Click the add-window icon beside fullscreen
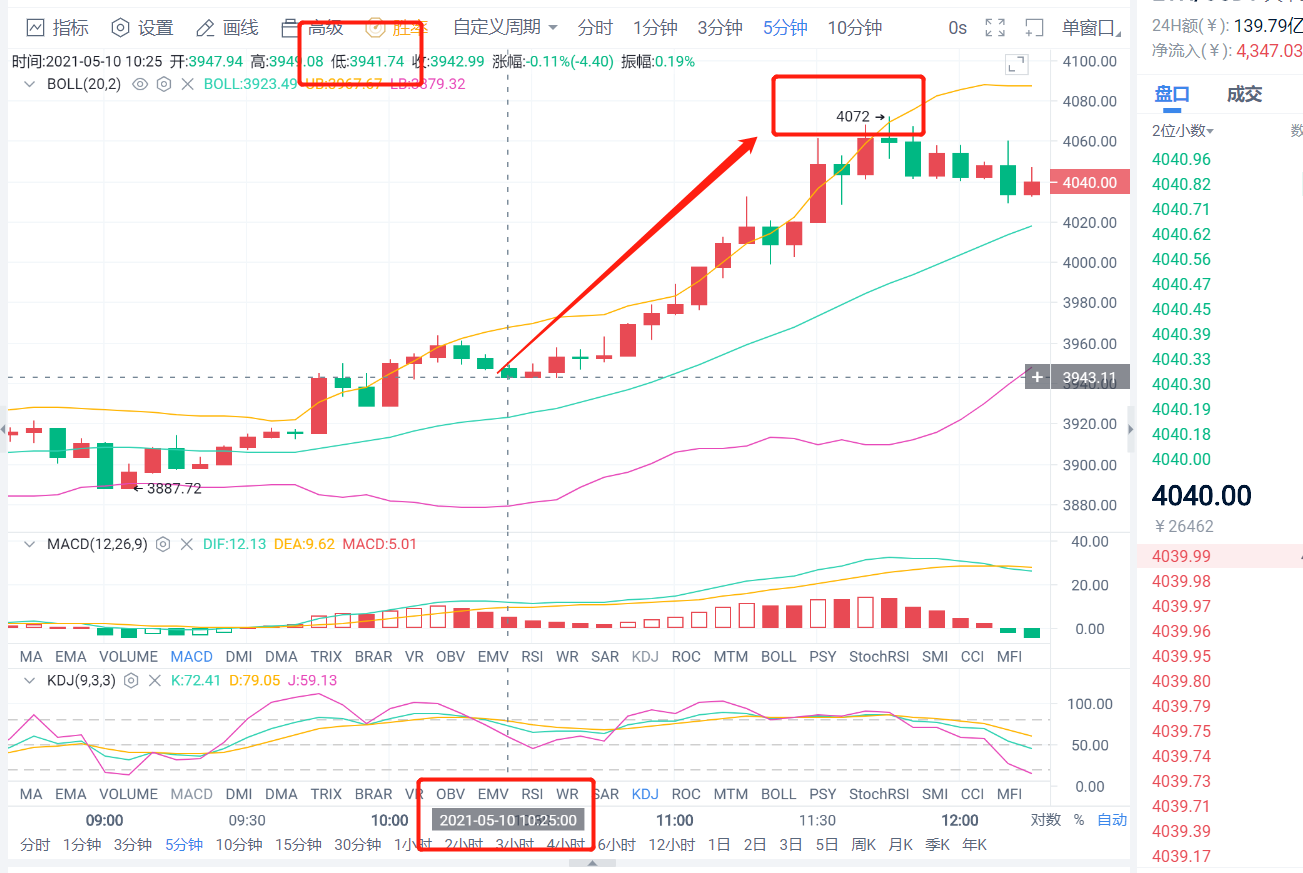This screenshot has width=1303, height=873. 1035,27
